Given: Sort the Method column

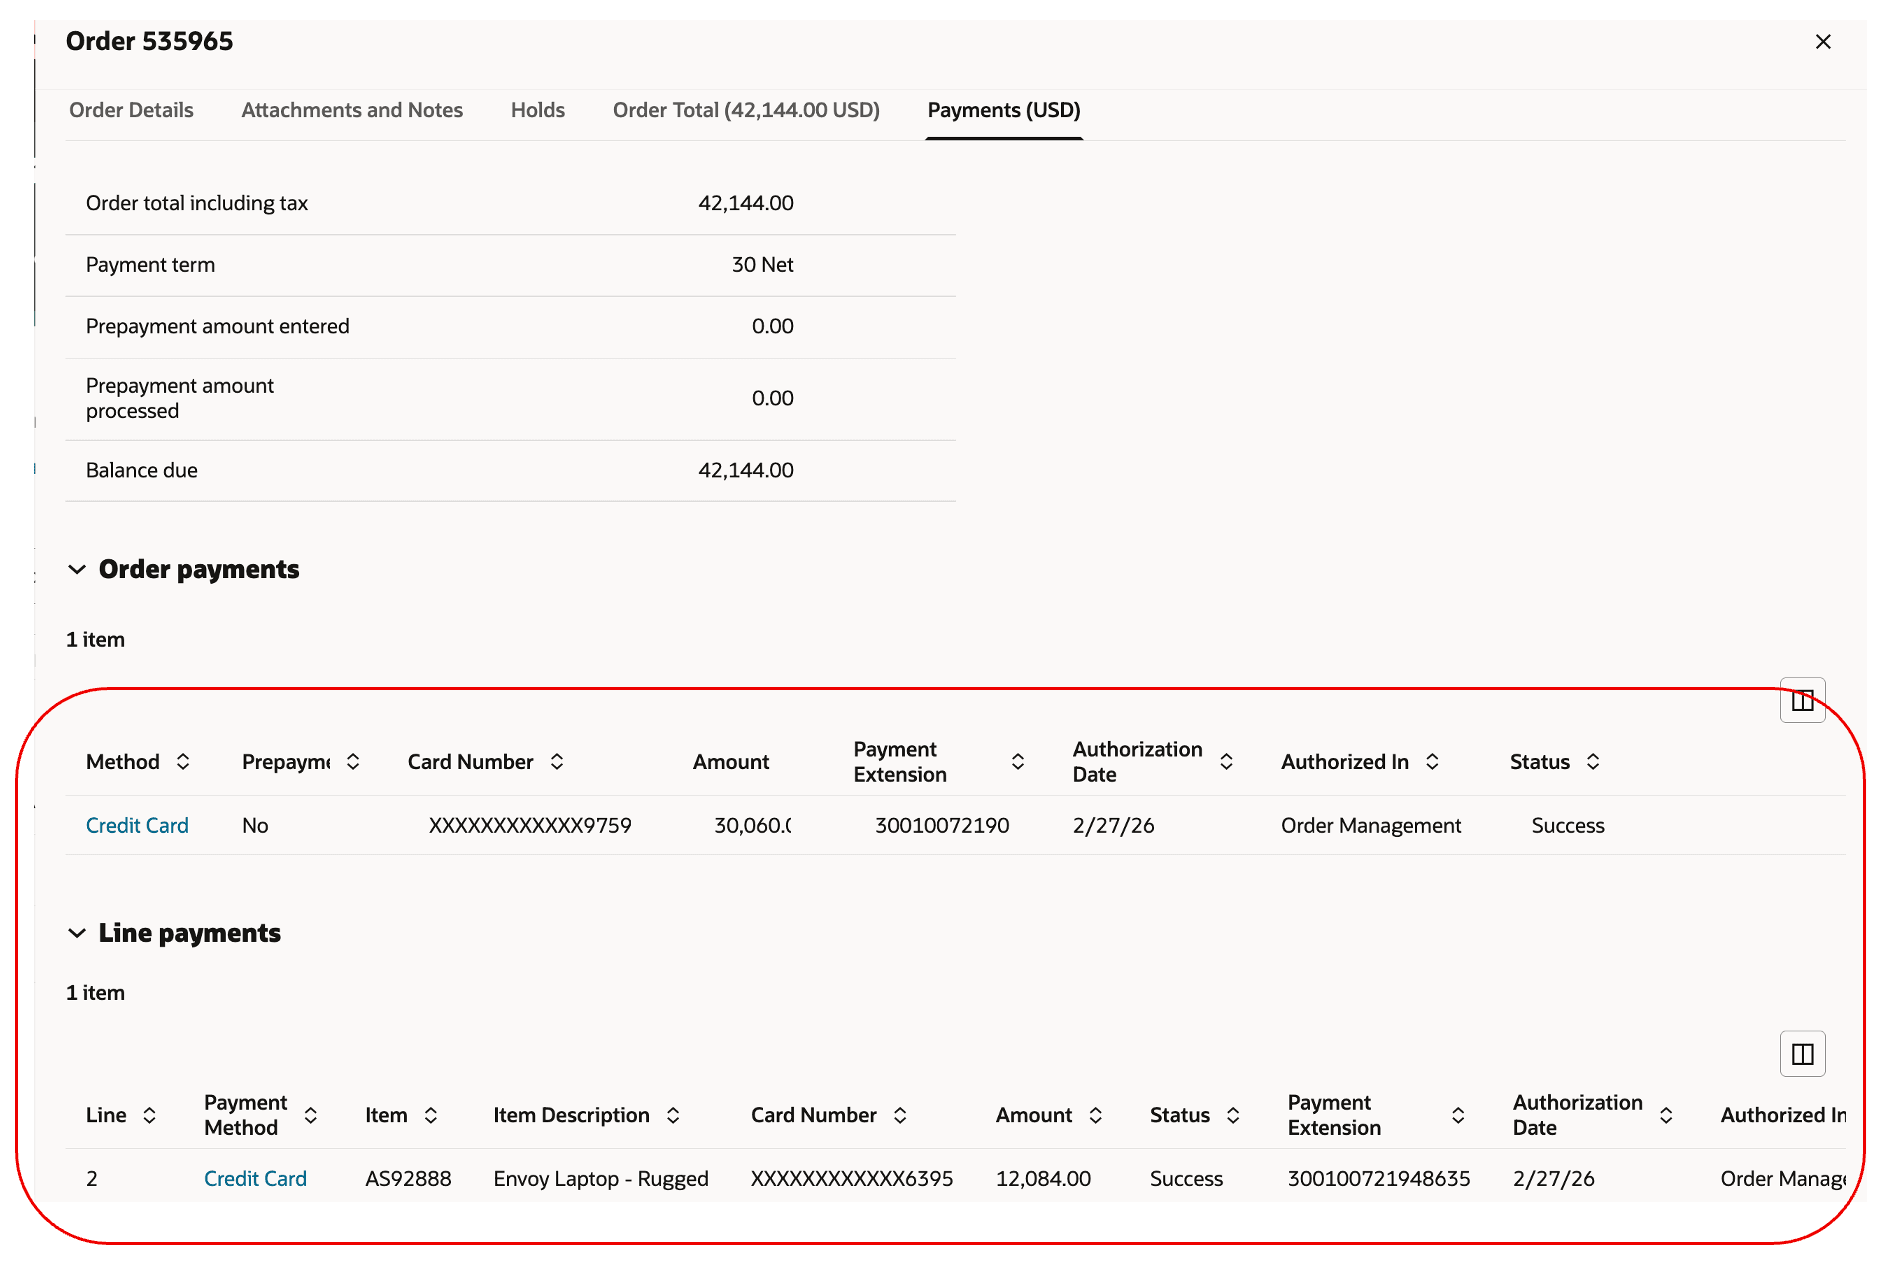Looking at the screenshot, I should point(184,761).
